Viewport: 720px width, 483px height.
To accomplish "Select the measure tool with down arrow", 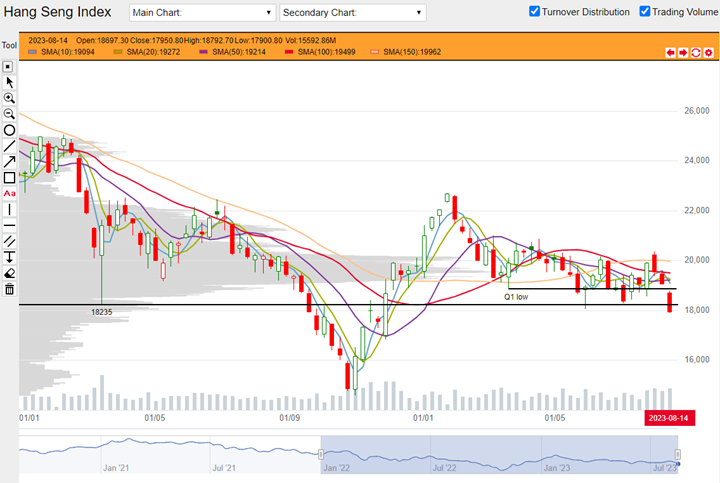I will pyautogui.click(x=9, y=257).
